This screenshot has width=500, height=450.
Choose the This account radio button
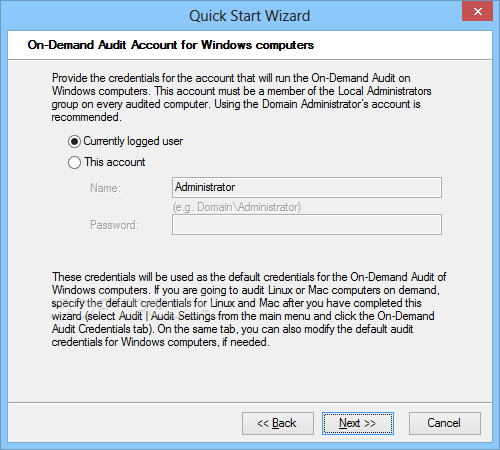(74, 163)
